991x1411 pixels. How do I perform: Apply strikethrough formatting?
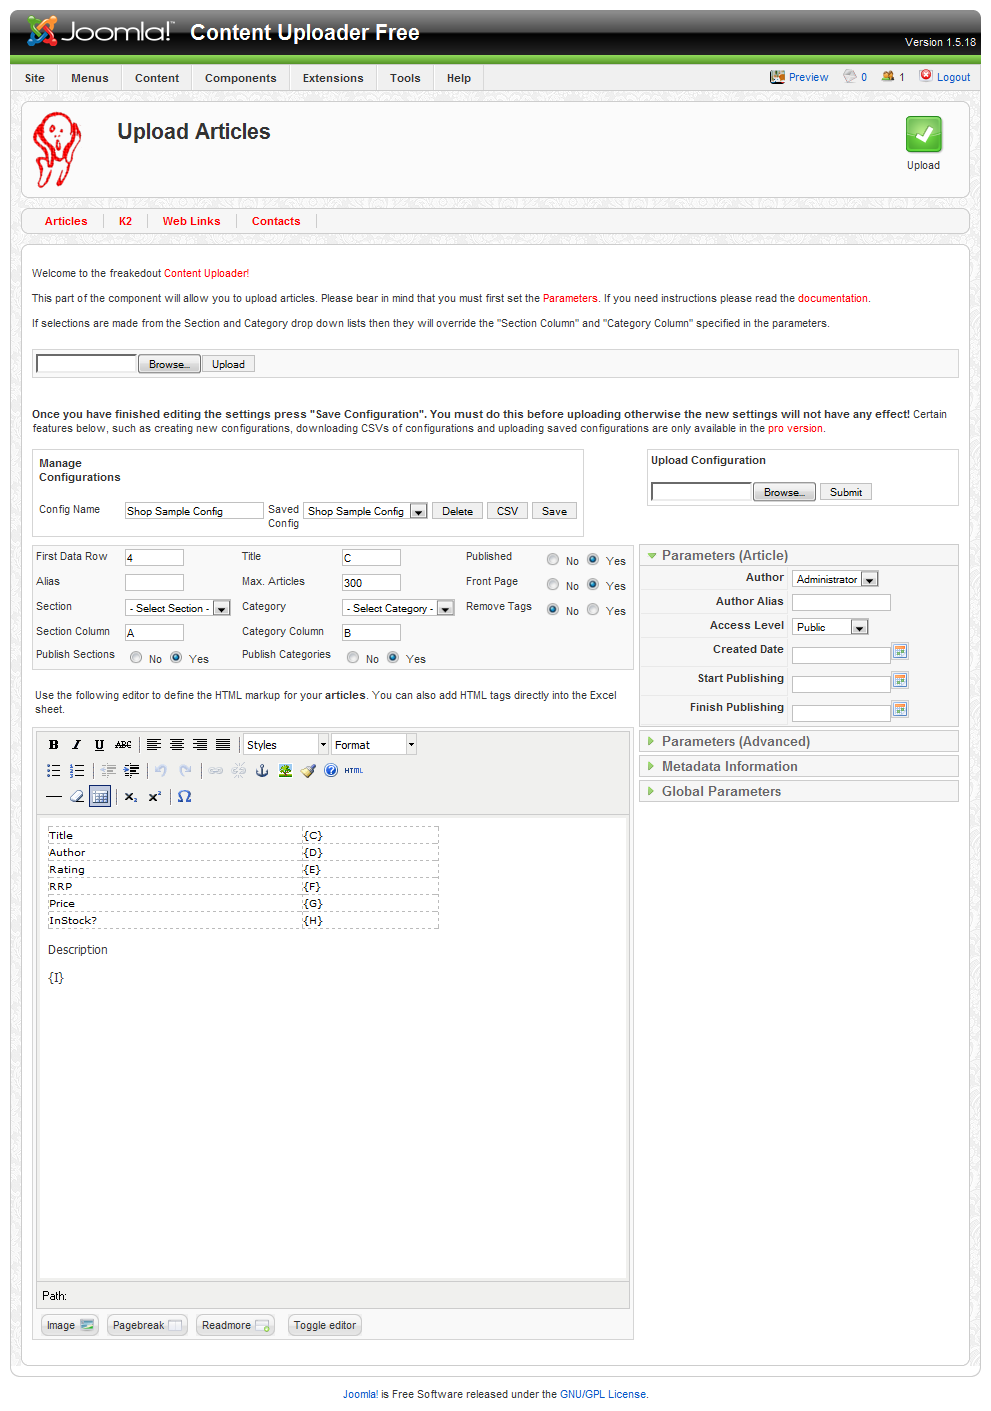coord(123,744)
